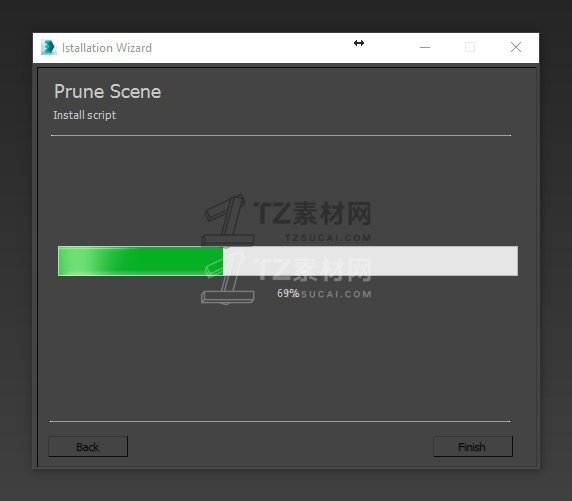Minimize the Installation Wizard window

(425, 47)
